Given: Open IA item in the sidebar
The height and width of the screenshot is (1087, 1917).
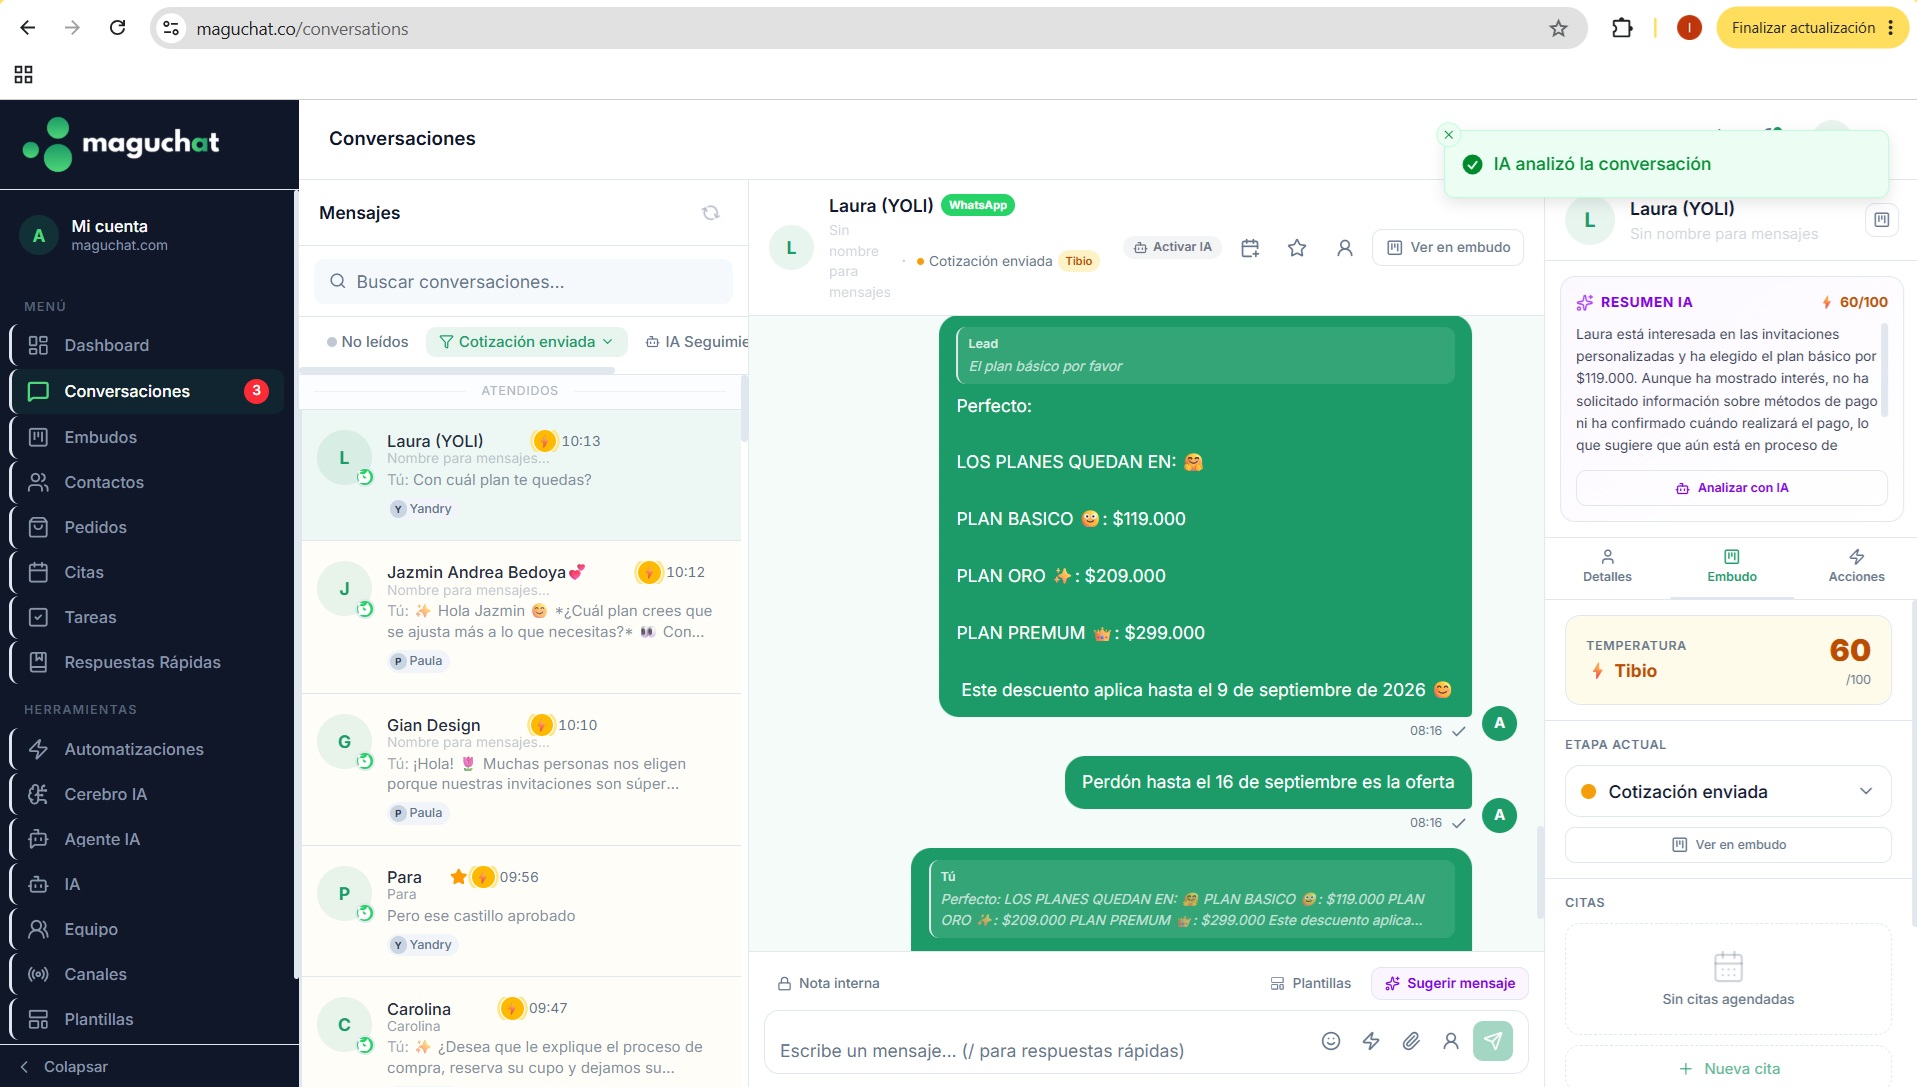Looking at the screenshot, I should 147,884.
